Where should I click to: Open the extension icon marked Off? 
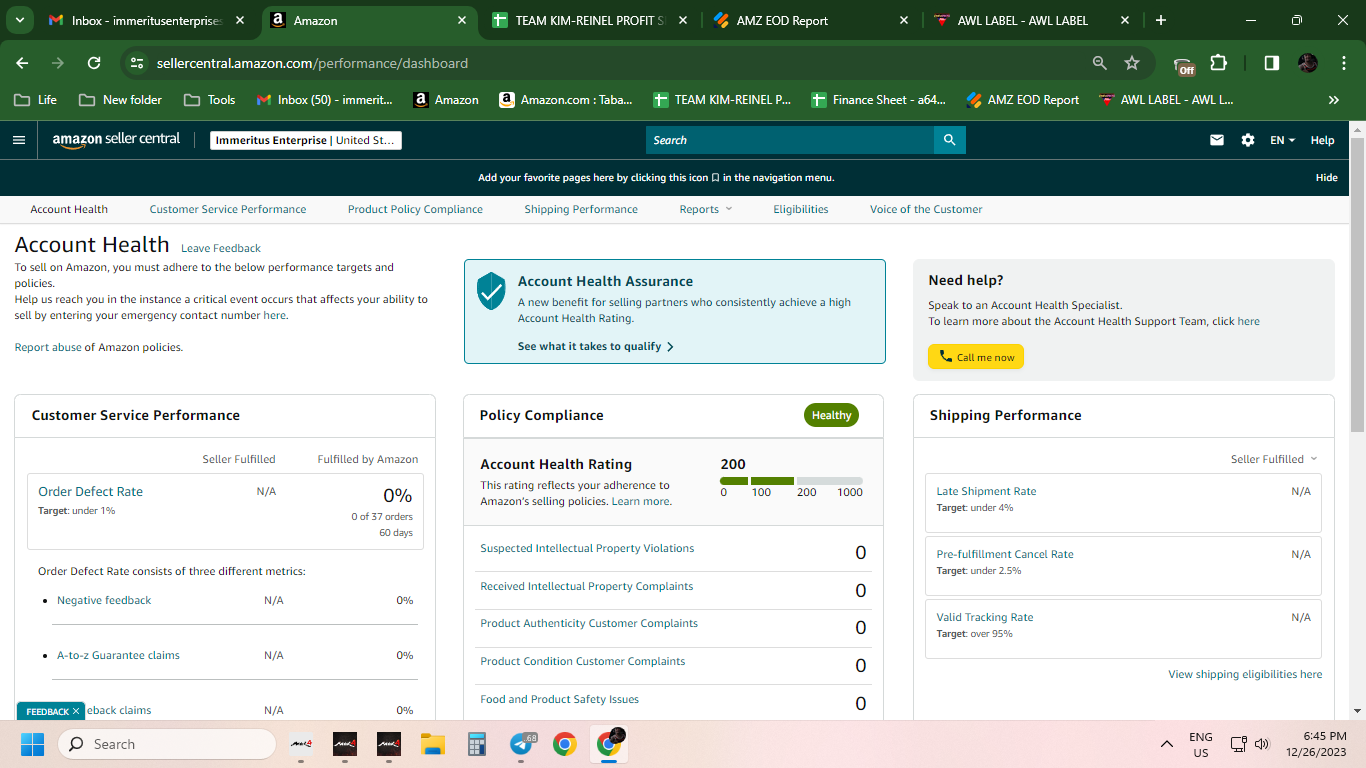1185,65
